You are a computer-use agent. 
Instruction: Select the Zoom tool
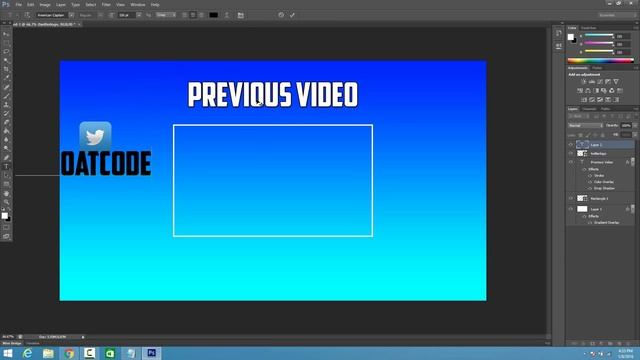point(6,202)
